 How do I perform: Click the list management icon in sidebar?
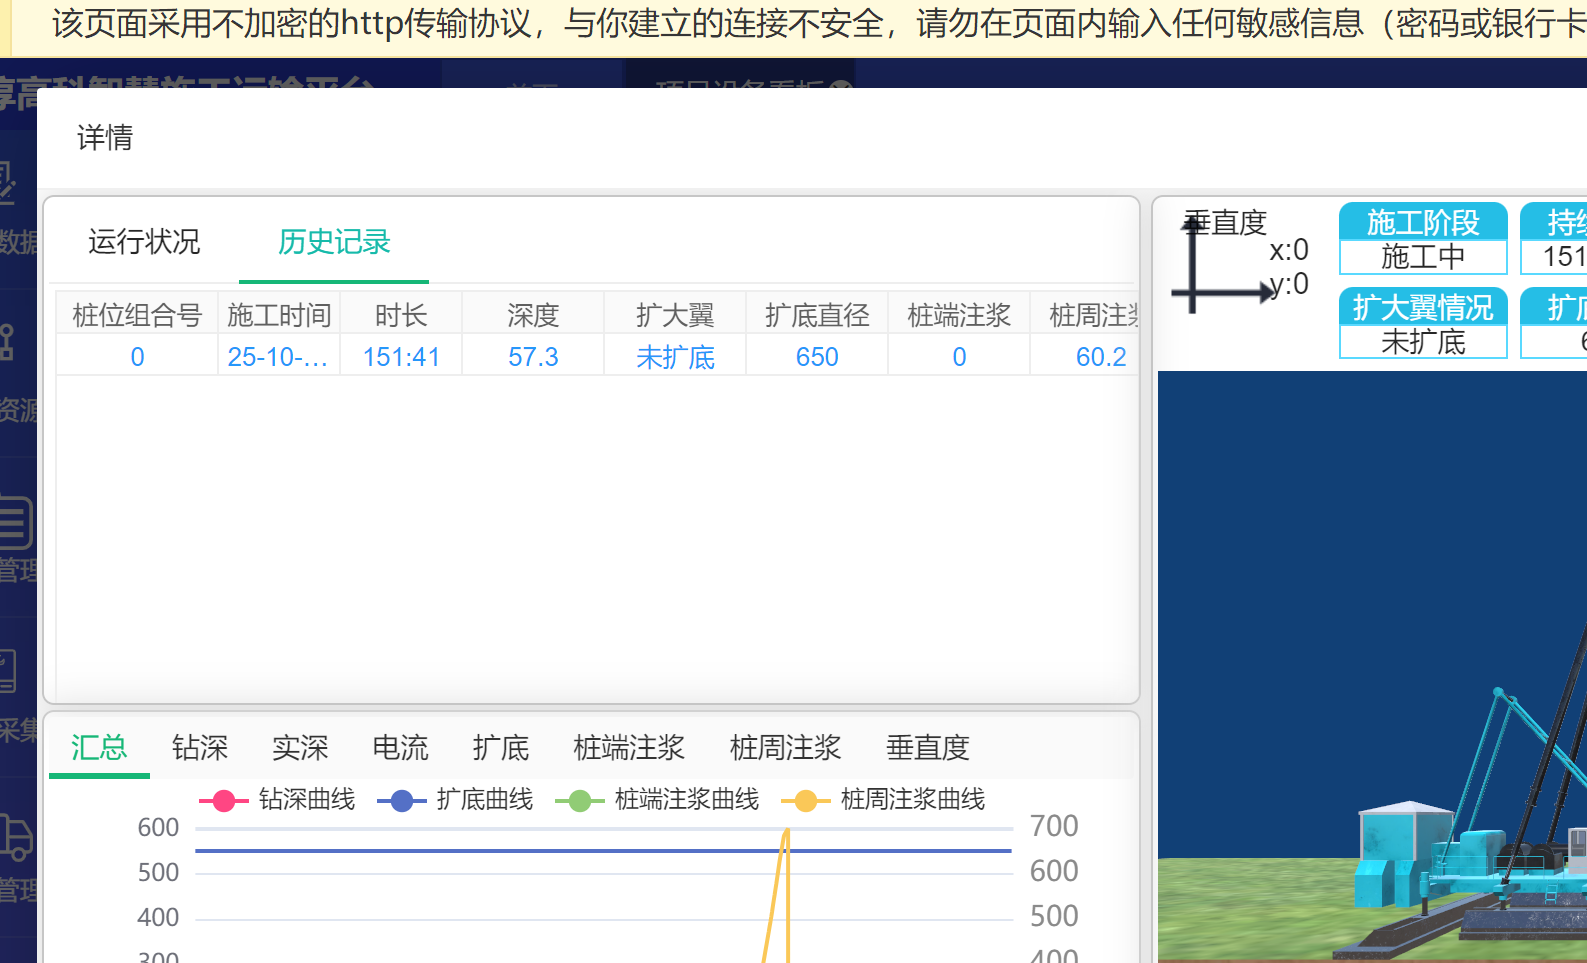tap(15, 523)
